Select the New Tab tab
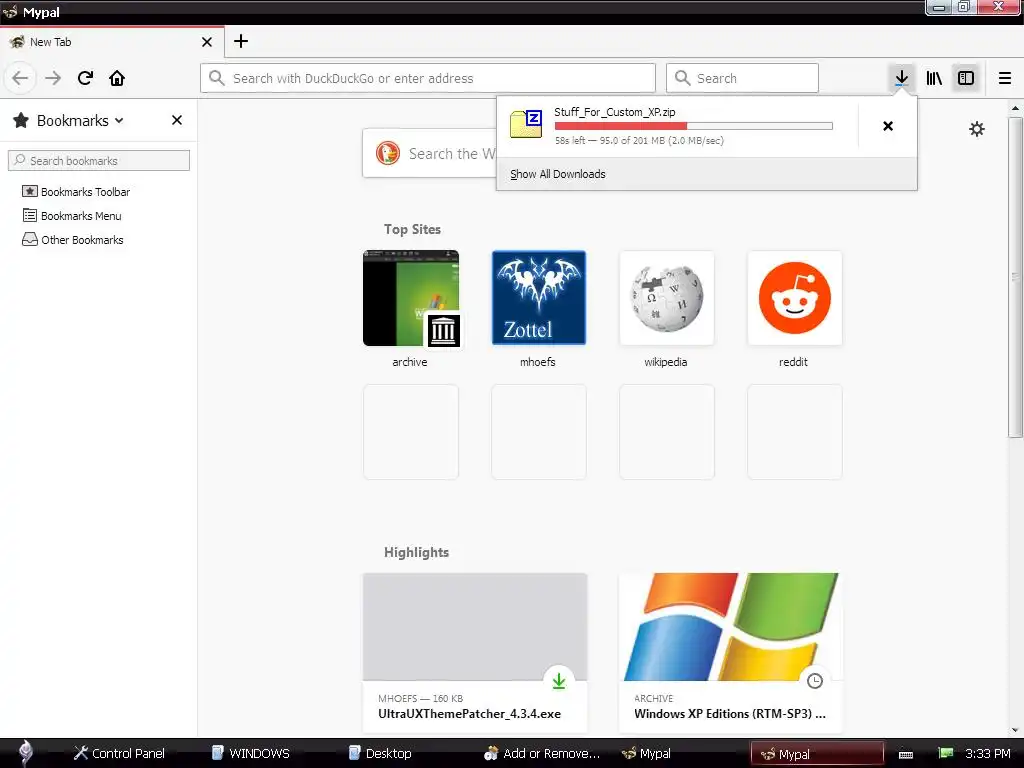Viewport: 1024px width, 768px height. tap(112, 42)
